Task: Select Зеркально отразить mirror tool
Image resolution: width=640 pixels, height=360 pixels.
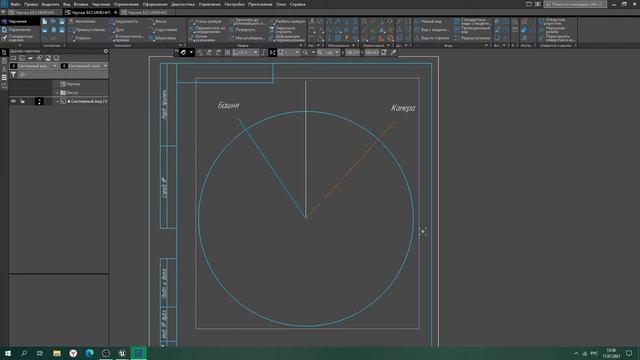Action: 282,30
